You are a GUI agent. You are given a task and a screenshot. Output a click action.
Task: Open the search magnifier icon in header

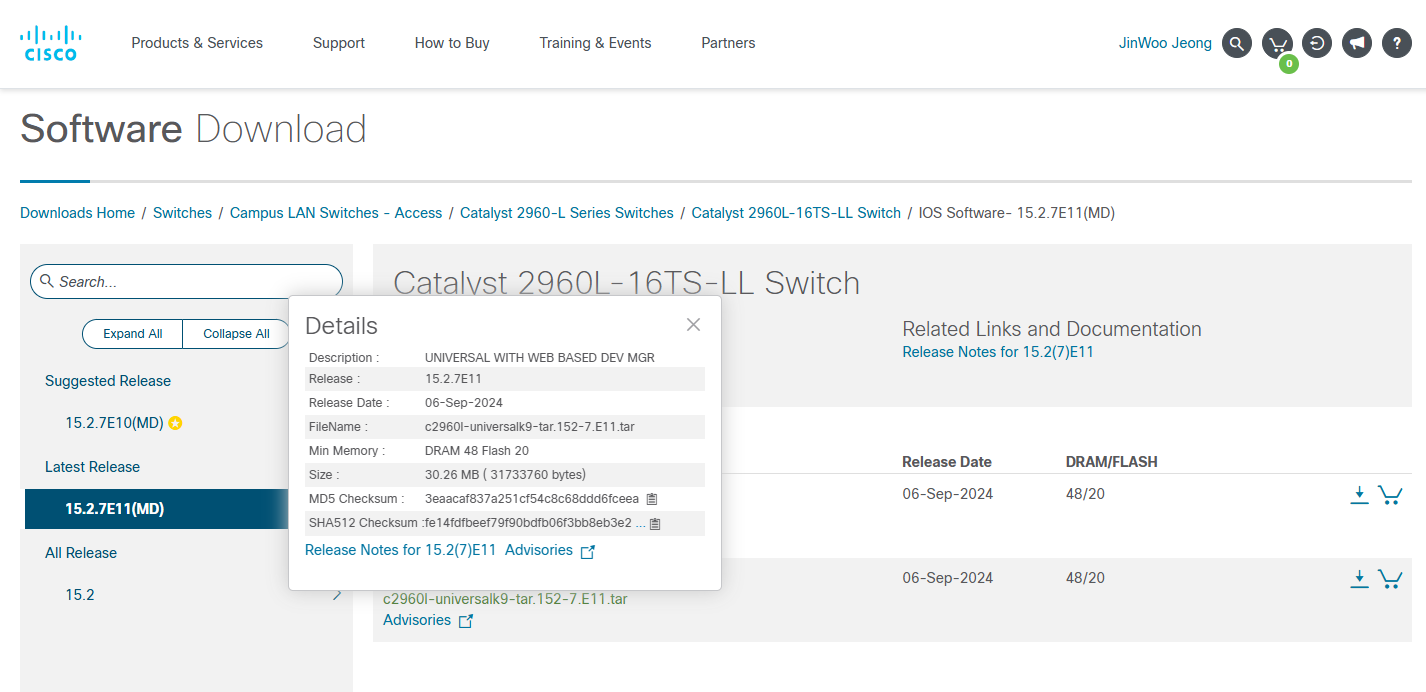tap(1237, 43)
